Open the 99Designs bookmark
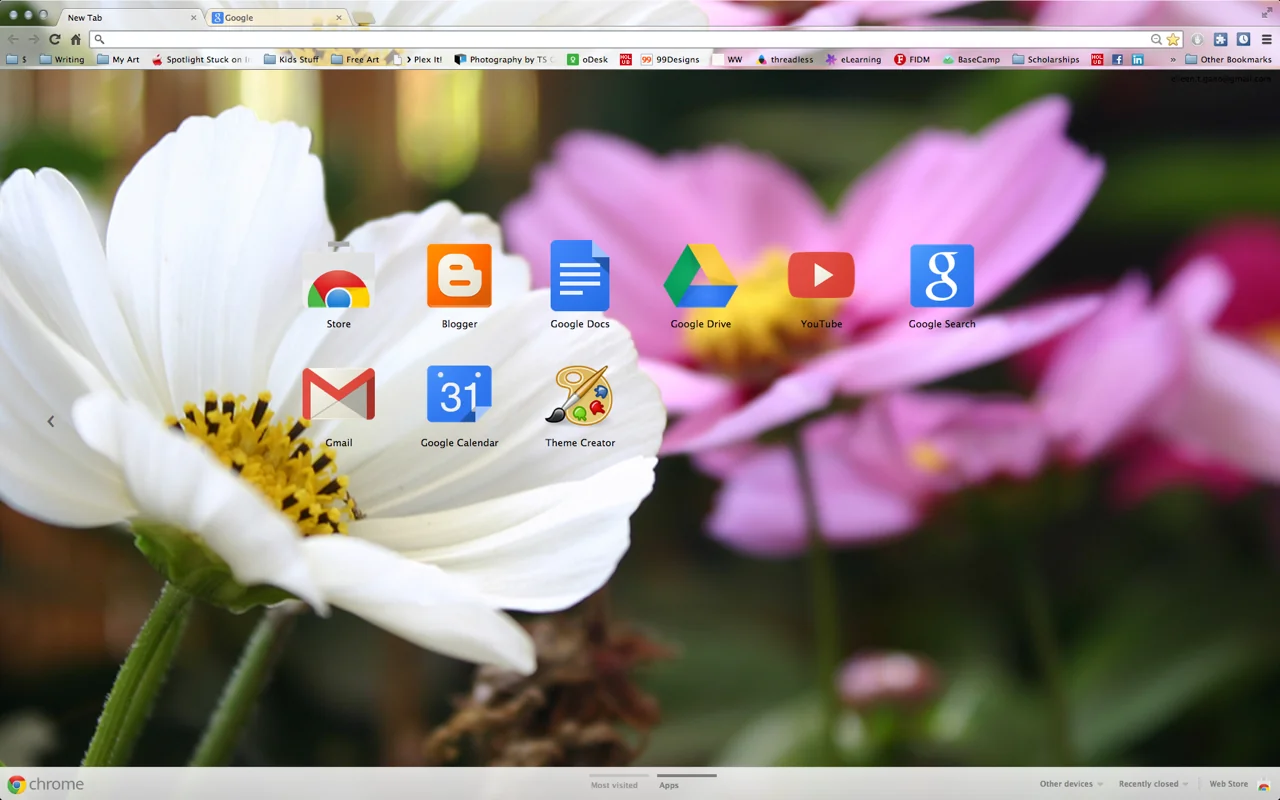This screenshot has height=800, width=1280. tap(670, 59)
